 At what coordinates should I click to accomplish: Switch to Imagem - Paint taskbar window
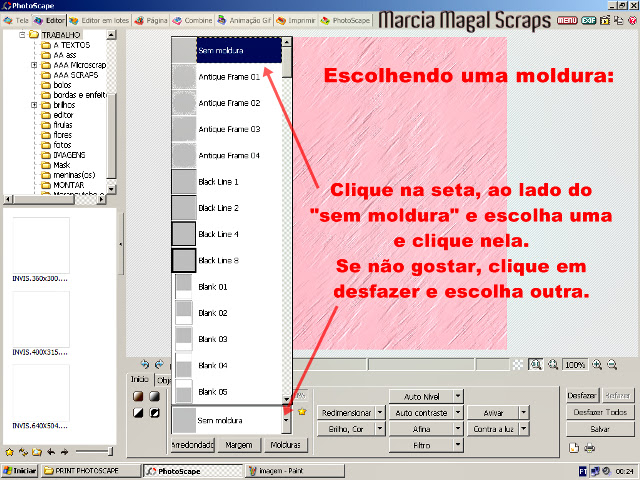point(294,471)
